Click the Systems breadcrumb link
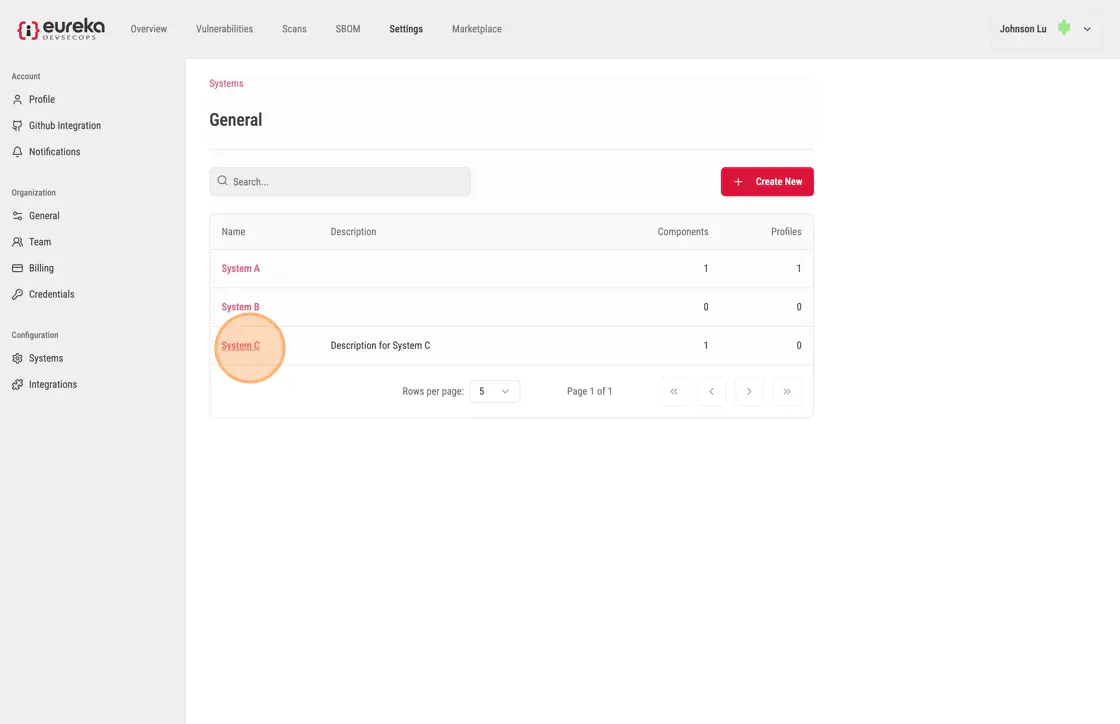The width and height of the screenshot is (1120, 724). point(226,84)
